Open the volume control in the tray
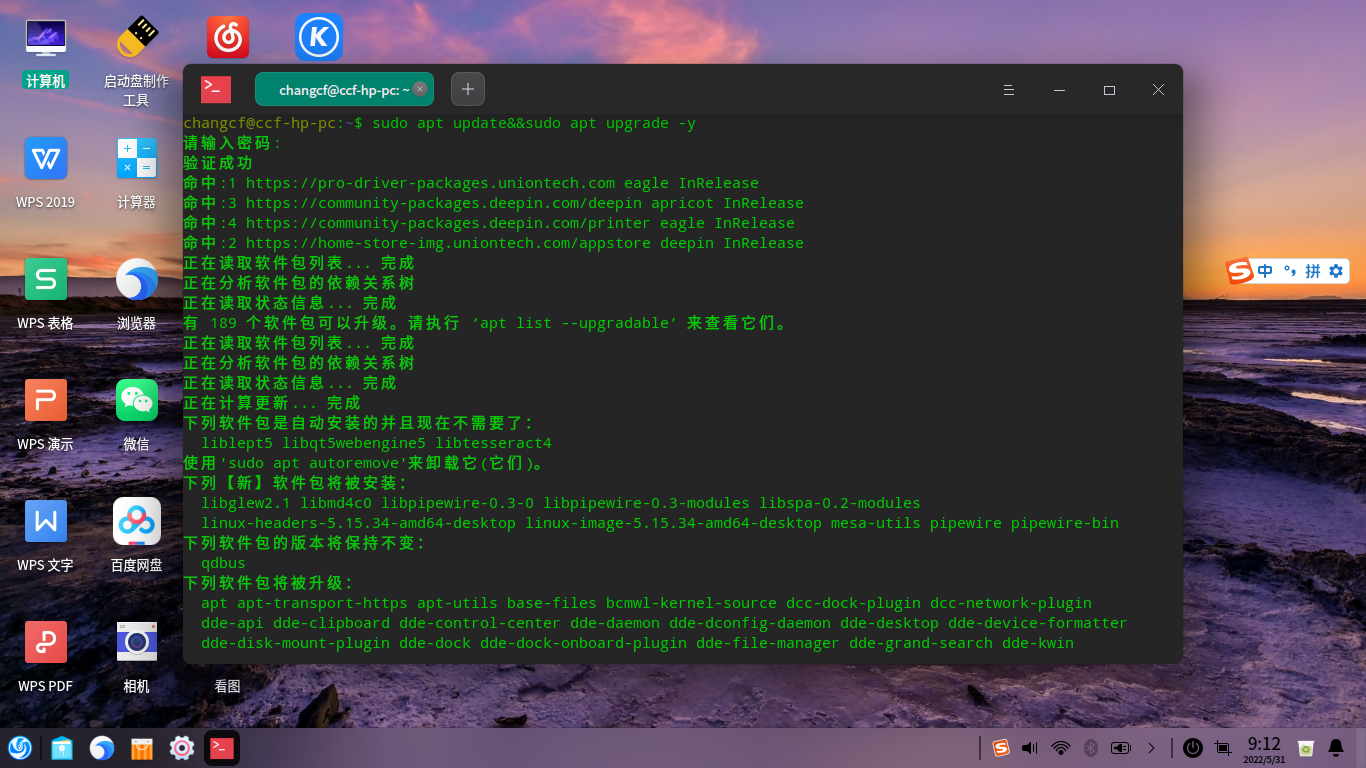 click(x=1028, y=747)
